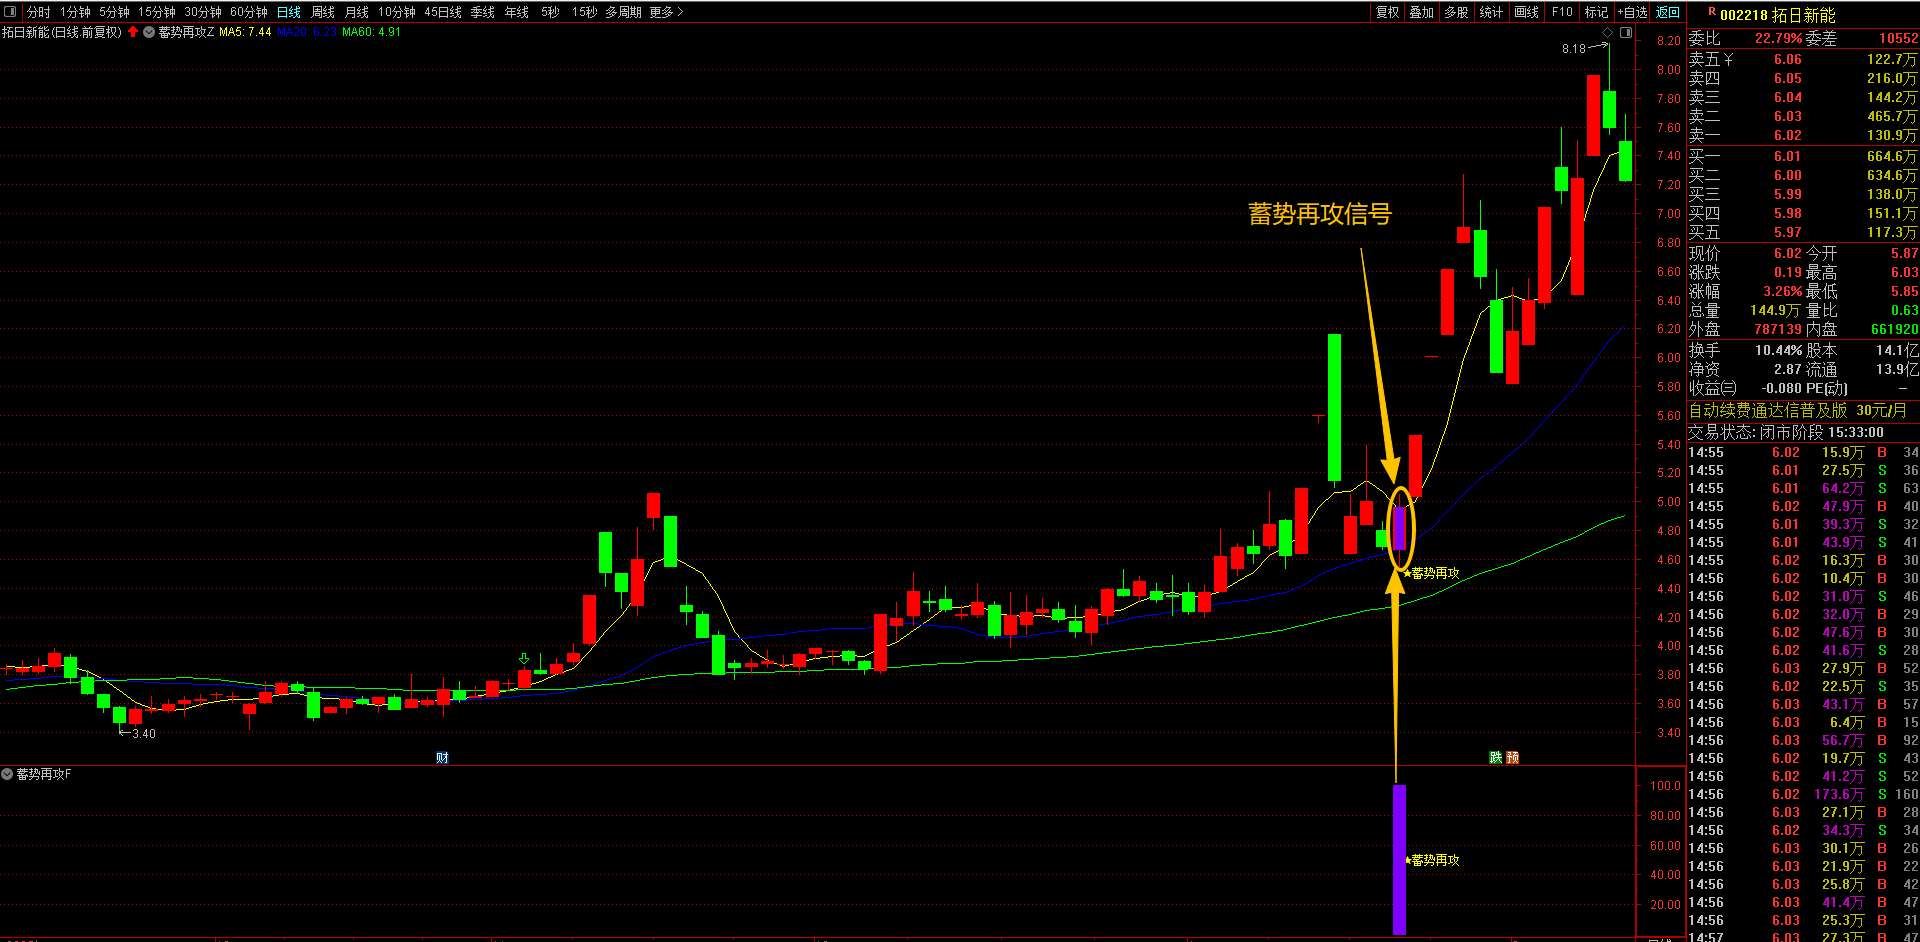Click the 涨幅 value 3.26%

[1782, 292]
